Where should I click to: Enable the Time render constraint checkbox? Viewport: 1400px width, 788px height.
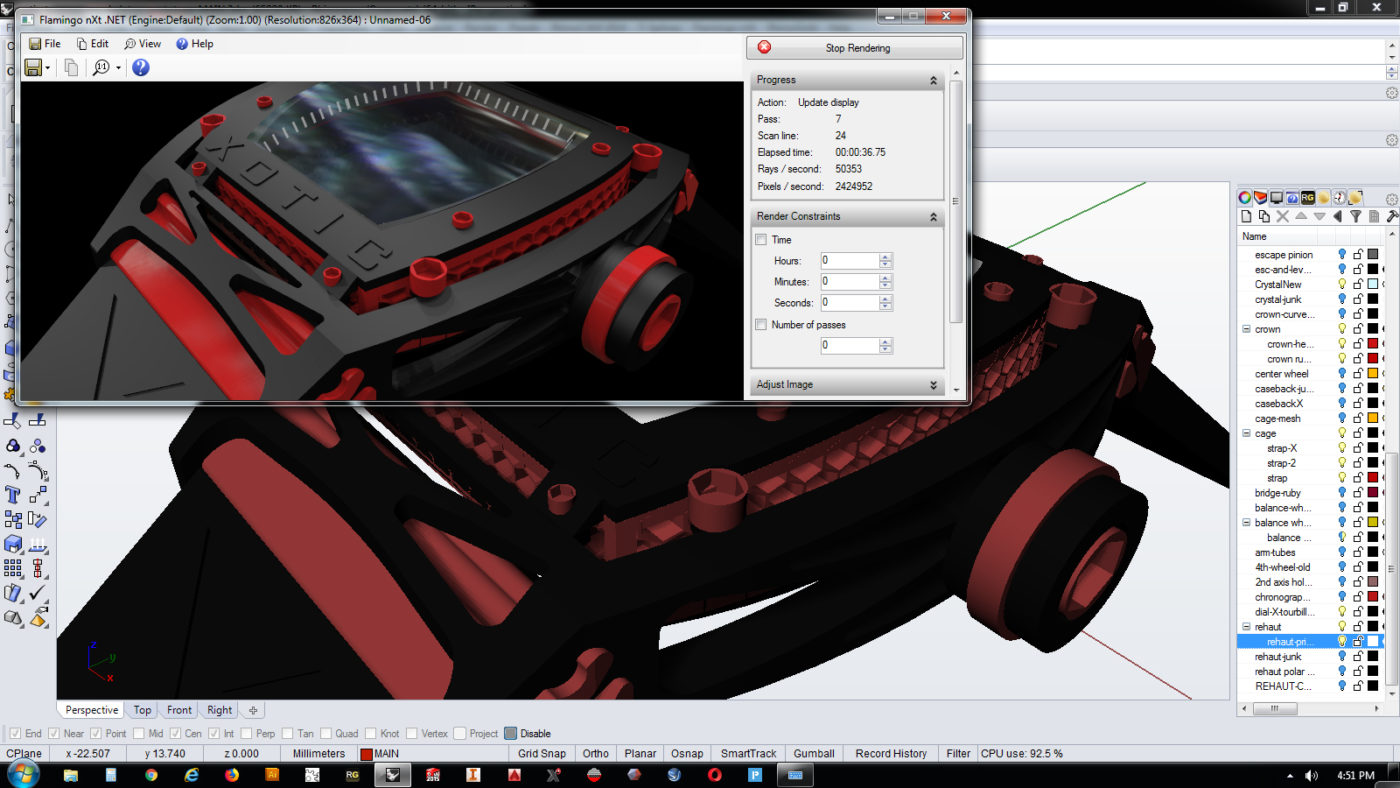pyautogui.click(x=761, y=240)
